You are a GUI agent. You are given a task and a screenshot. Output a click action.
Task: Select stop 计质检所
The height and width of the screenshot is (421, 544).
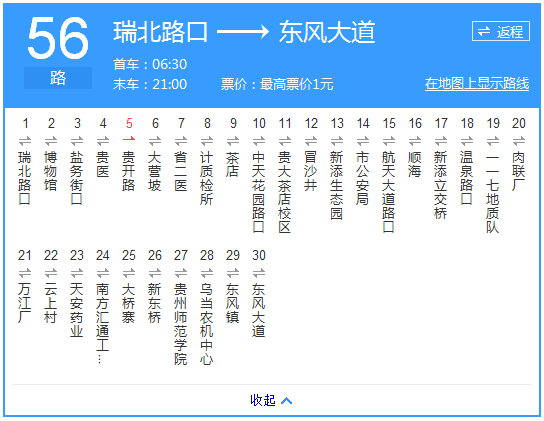point(207,178)
